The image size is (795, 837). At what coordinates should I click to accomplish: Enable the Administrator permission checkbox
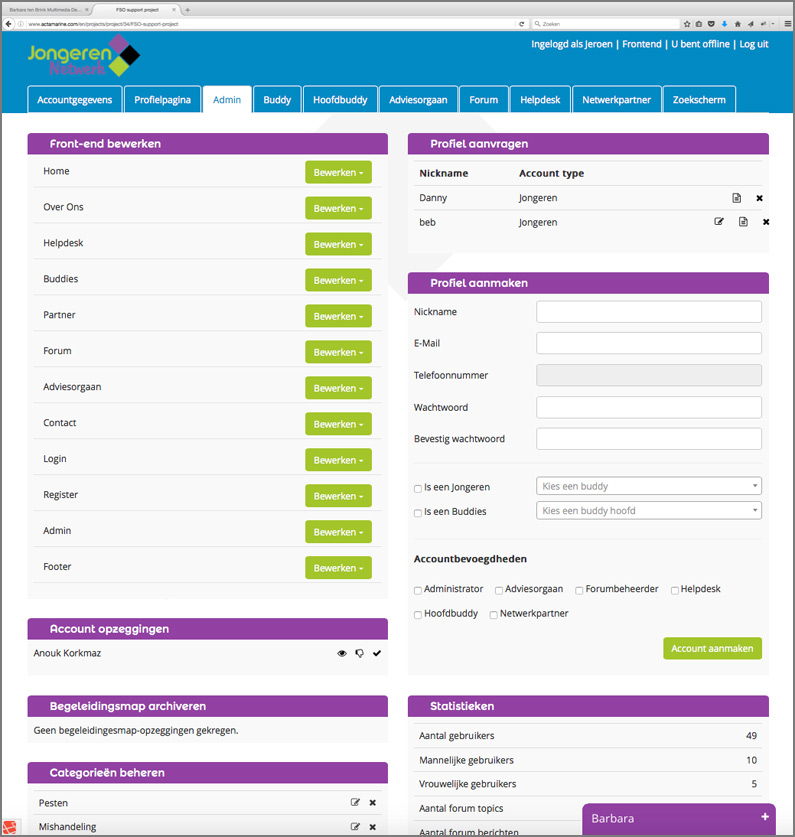click(x=418, y=590)
